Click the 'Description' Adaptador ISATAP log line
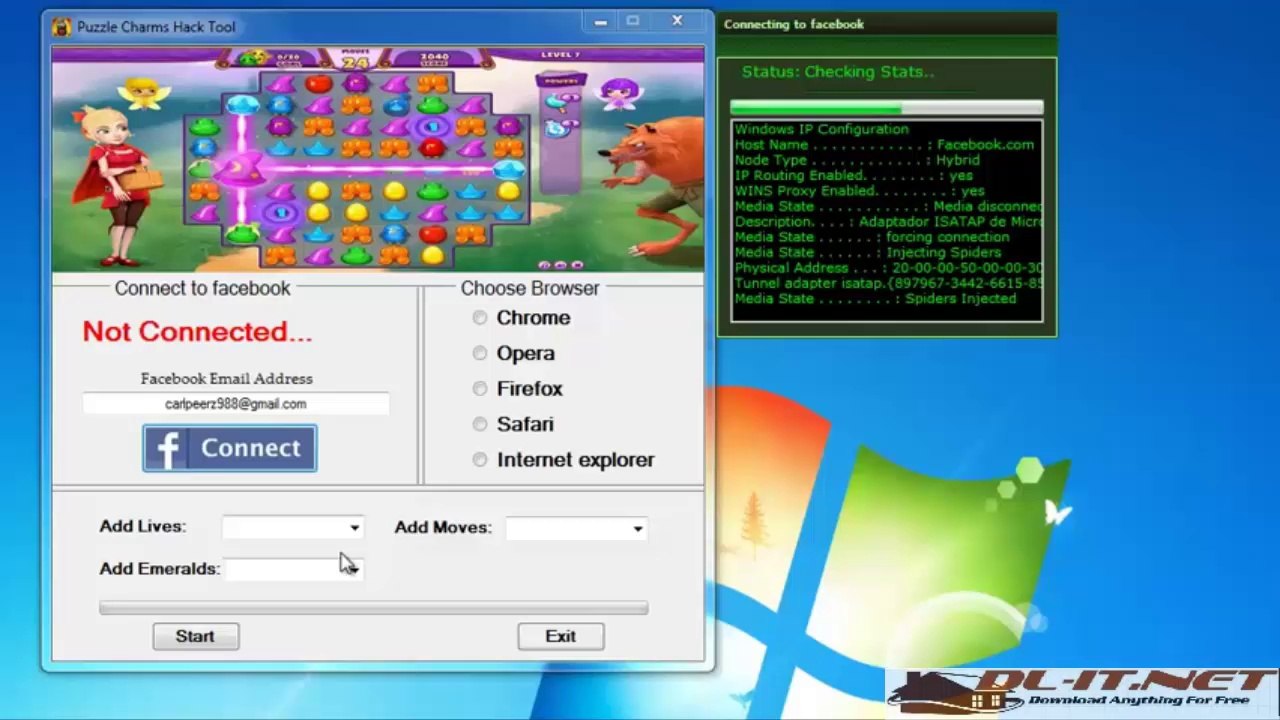Screen dimensions: 1280x720 pos(888,222)
